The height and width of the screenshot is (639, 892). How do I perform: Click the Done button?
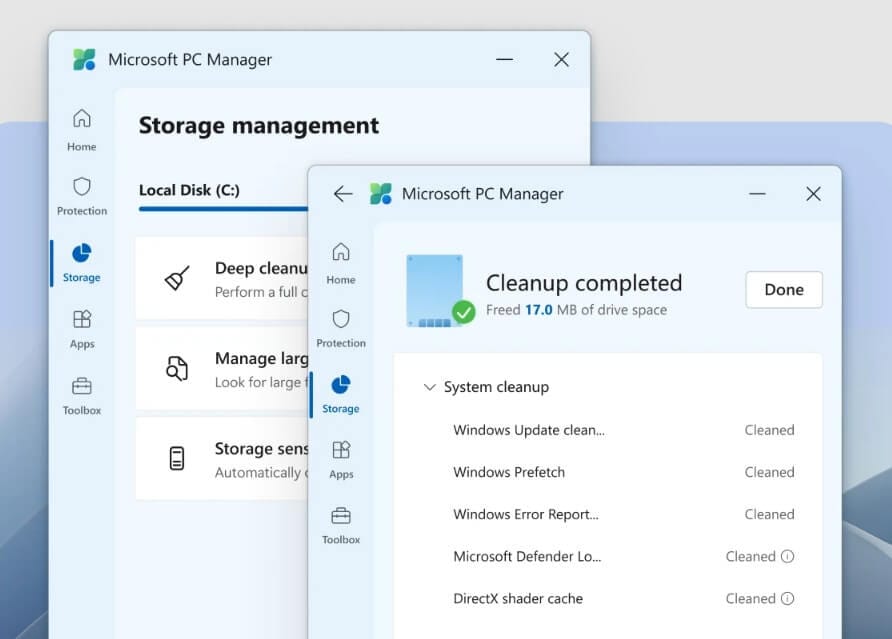784,290
